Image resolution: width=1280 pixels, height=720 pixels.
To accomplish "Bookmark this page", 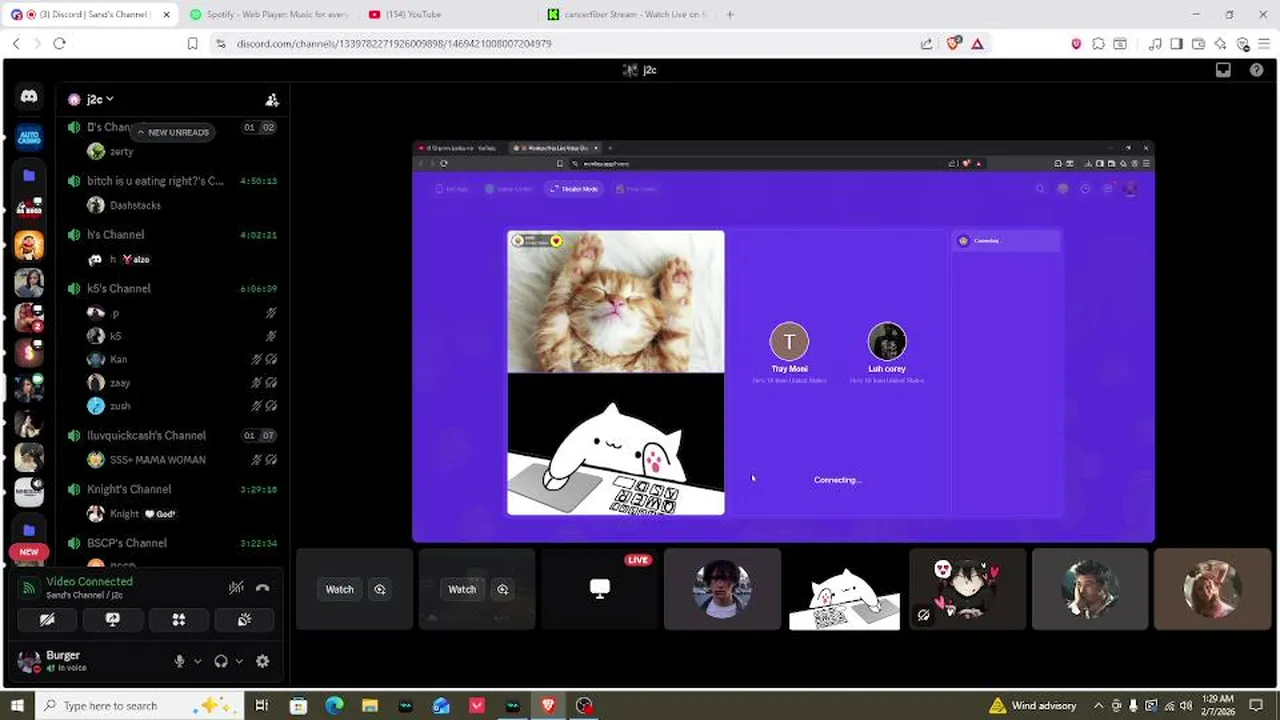I will coord(193,44).
